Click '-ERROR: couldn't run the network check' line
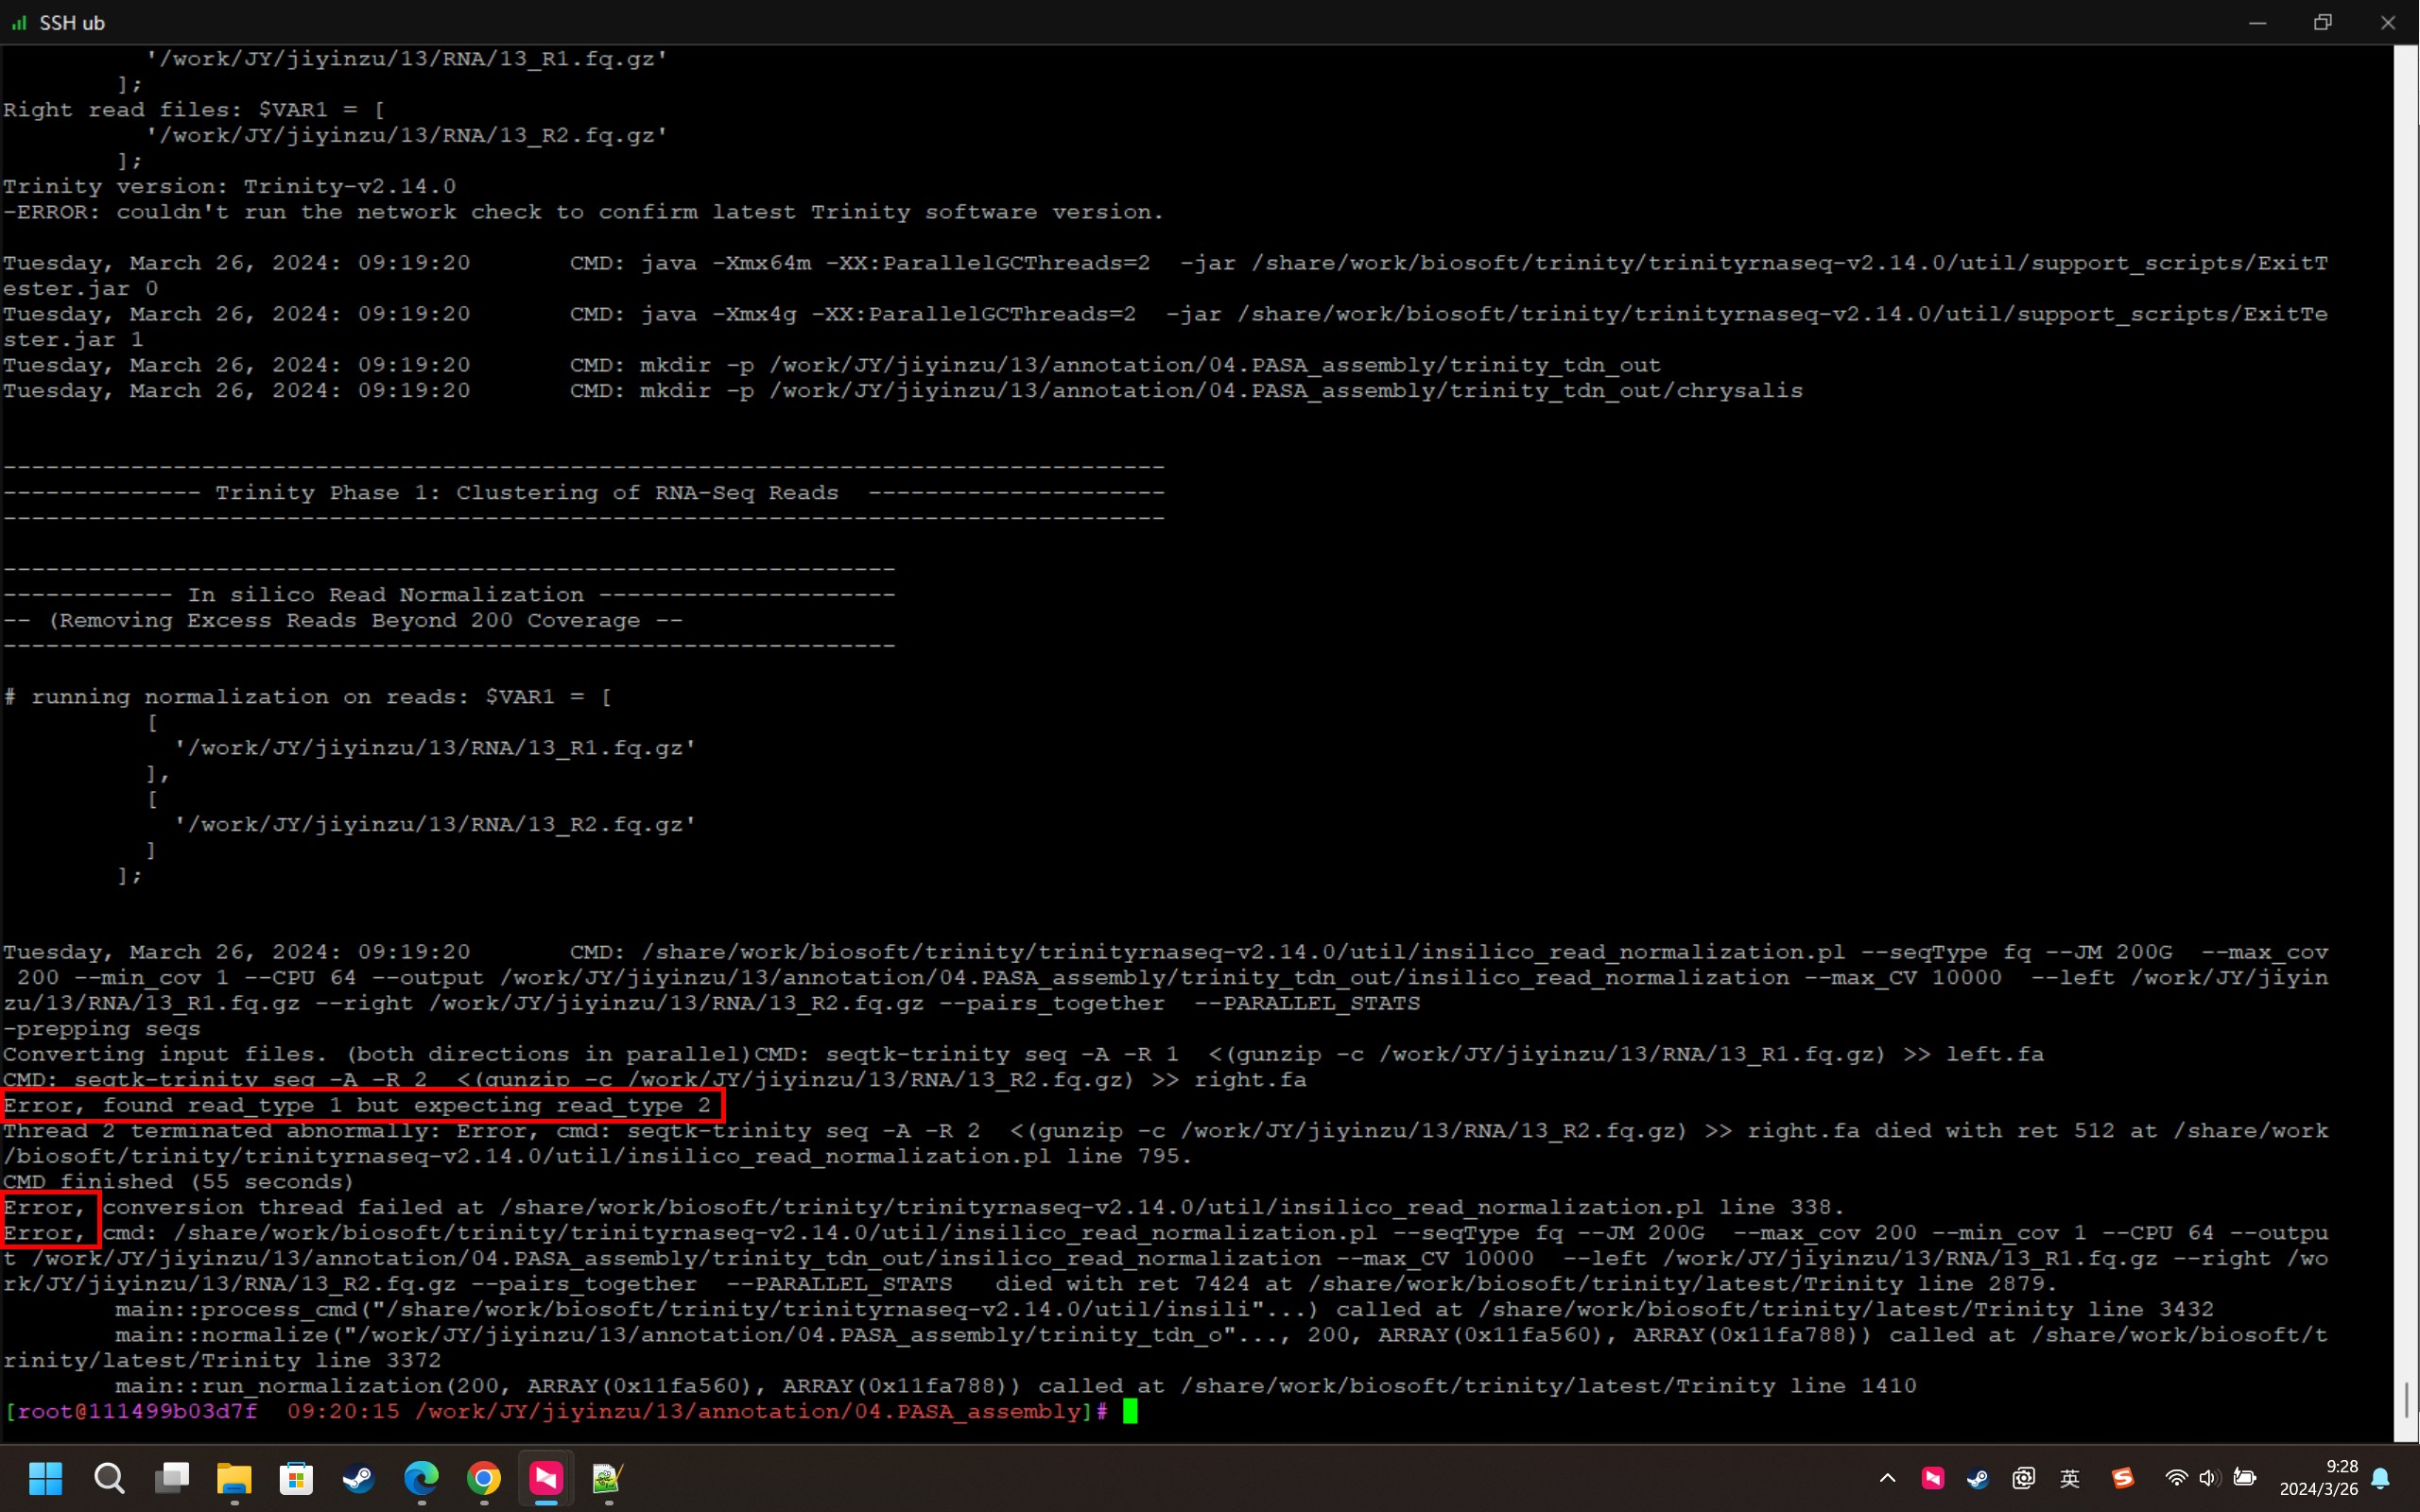Viewport: 2420px width, 1512px height. coord(583,212)
